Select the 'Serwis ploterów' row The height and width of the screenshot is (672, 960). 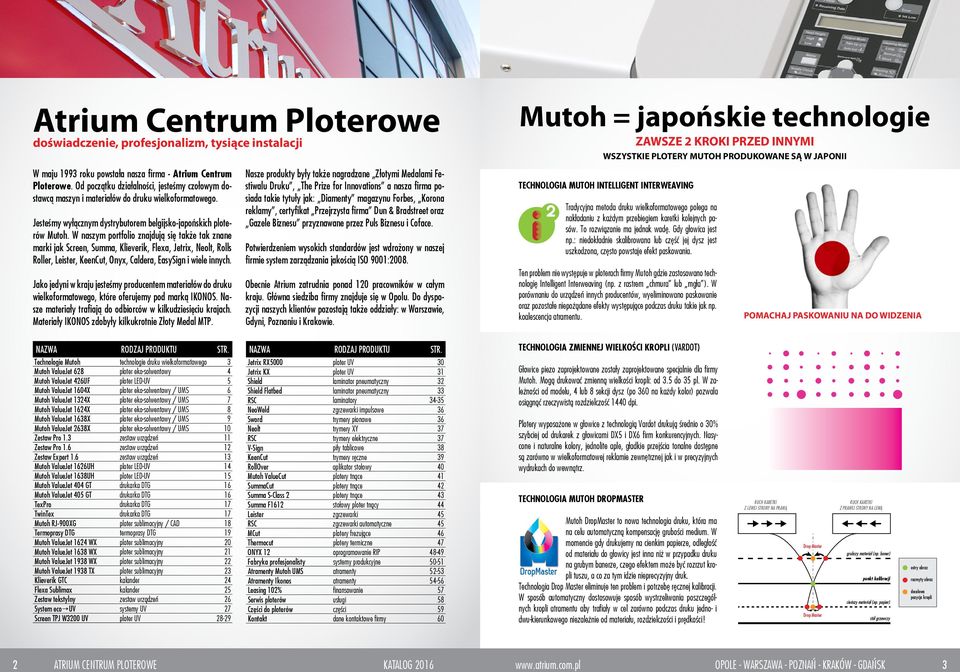click(x=345, y=600)
